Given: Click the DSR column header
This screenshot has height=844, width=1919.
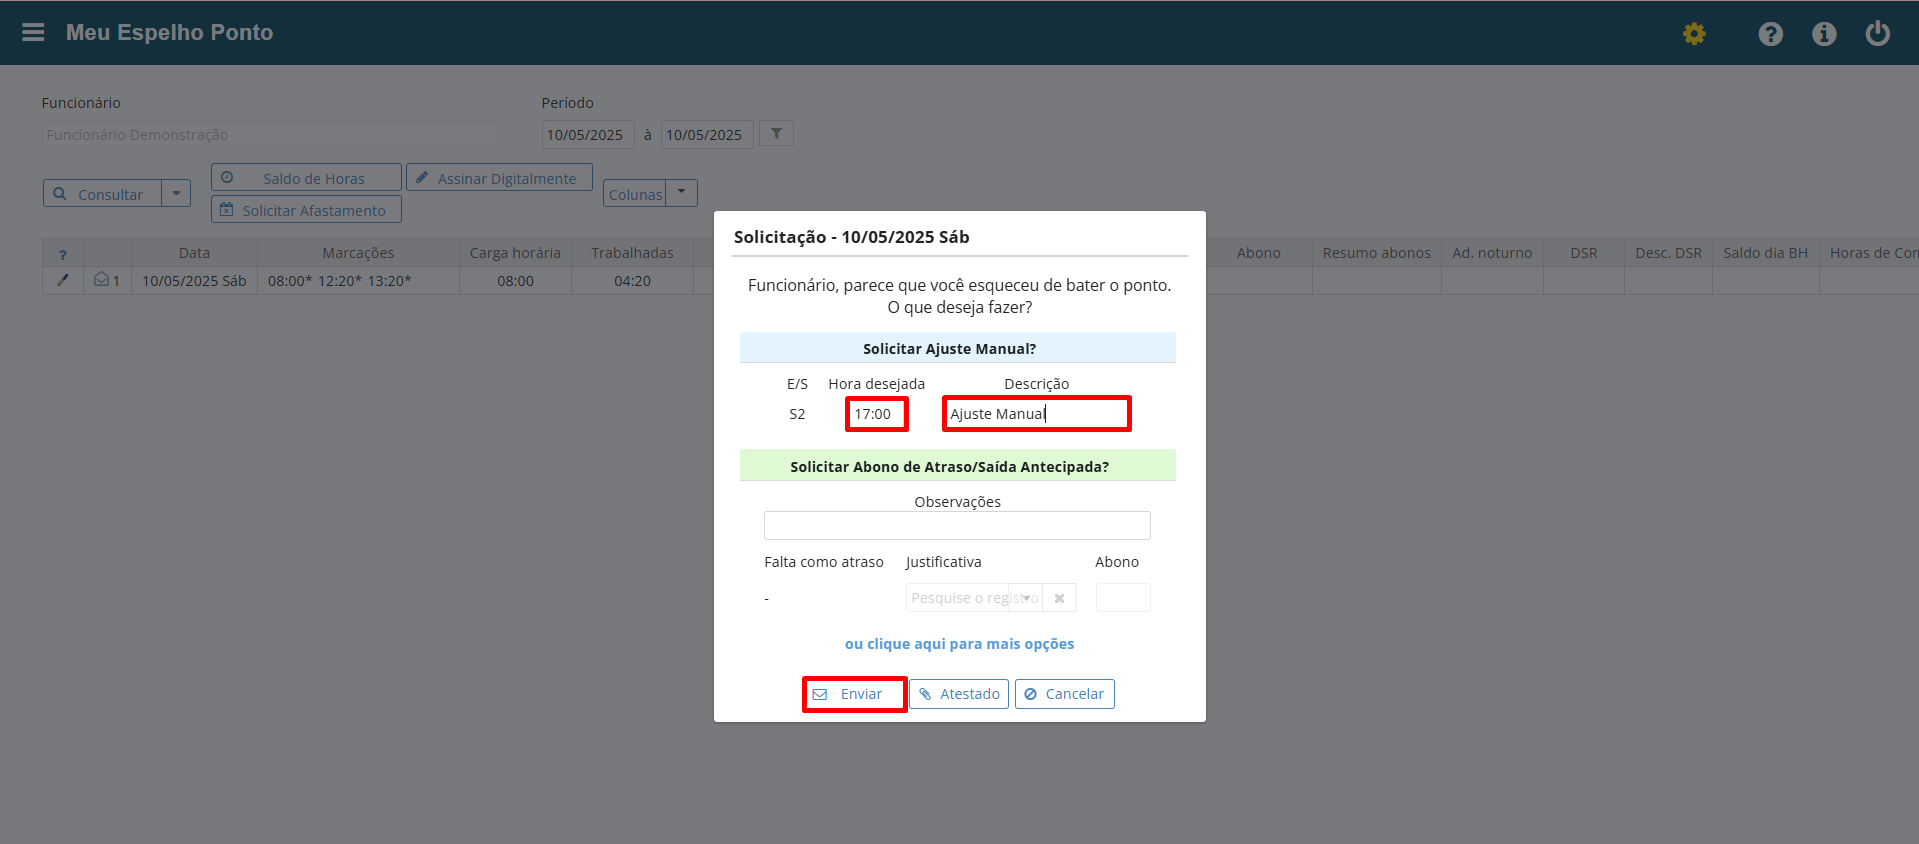Looking at the screenshot, I should tap(1584, 253).
